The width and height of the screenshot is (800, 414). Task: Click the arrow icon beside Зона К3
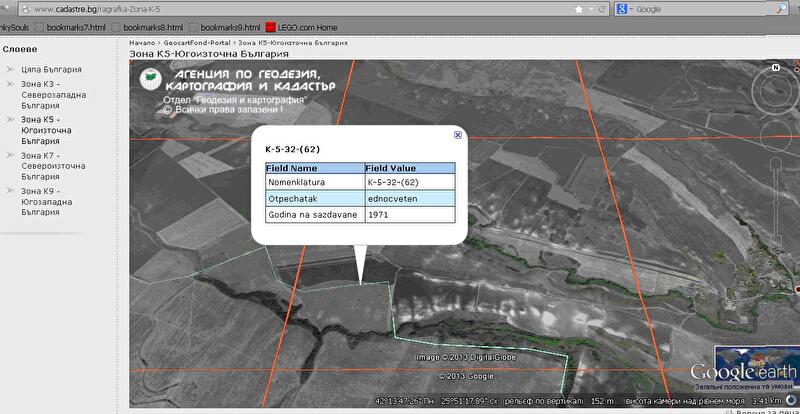click(x=10, y=84)
